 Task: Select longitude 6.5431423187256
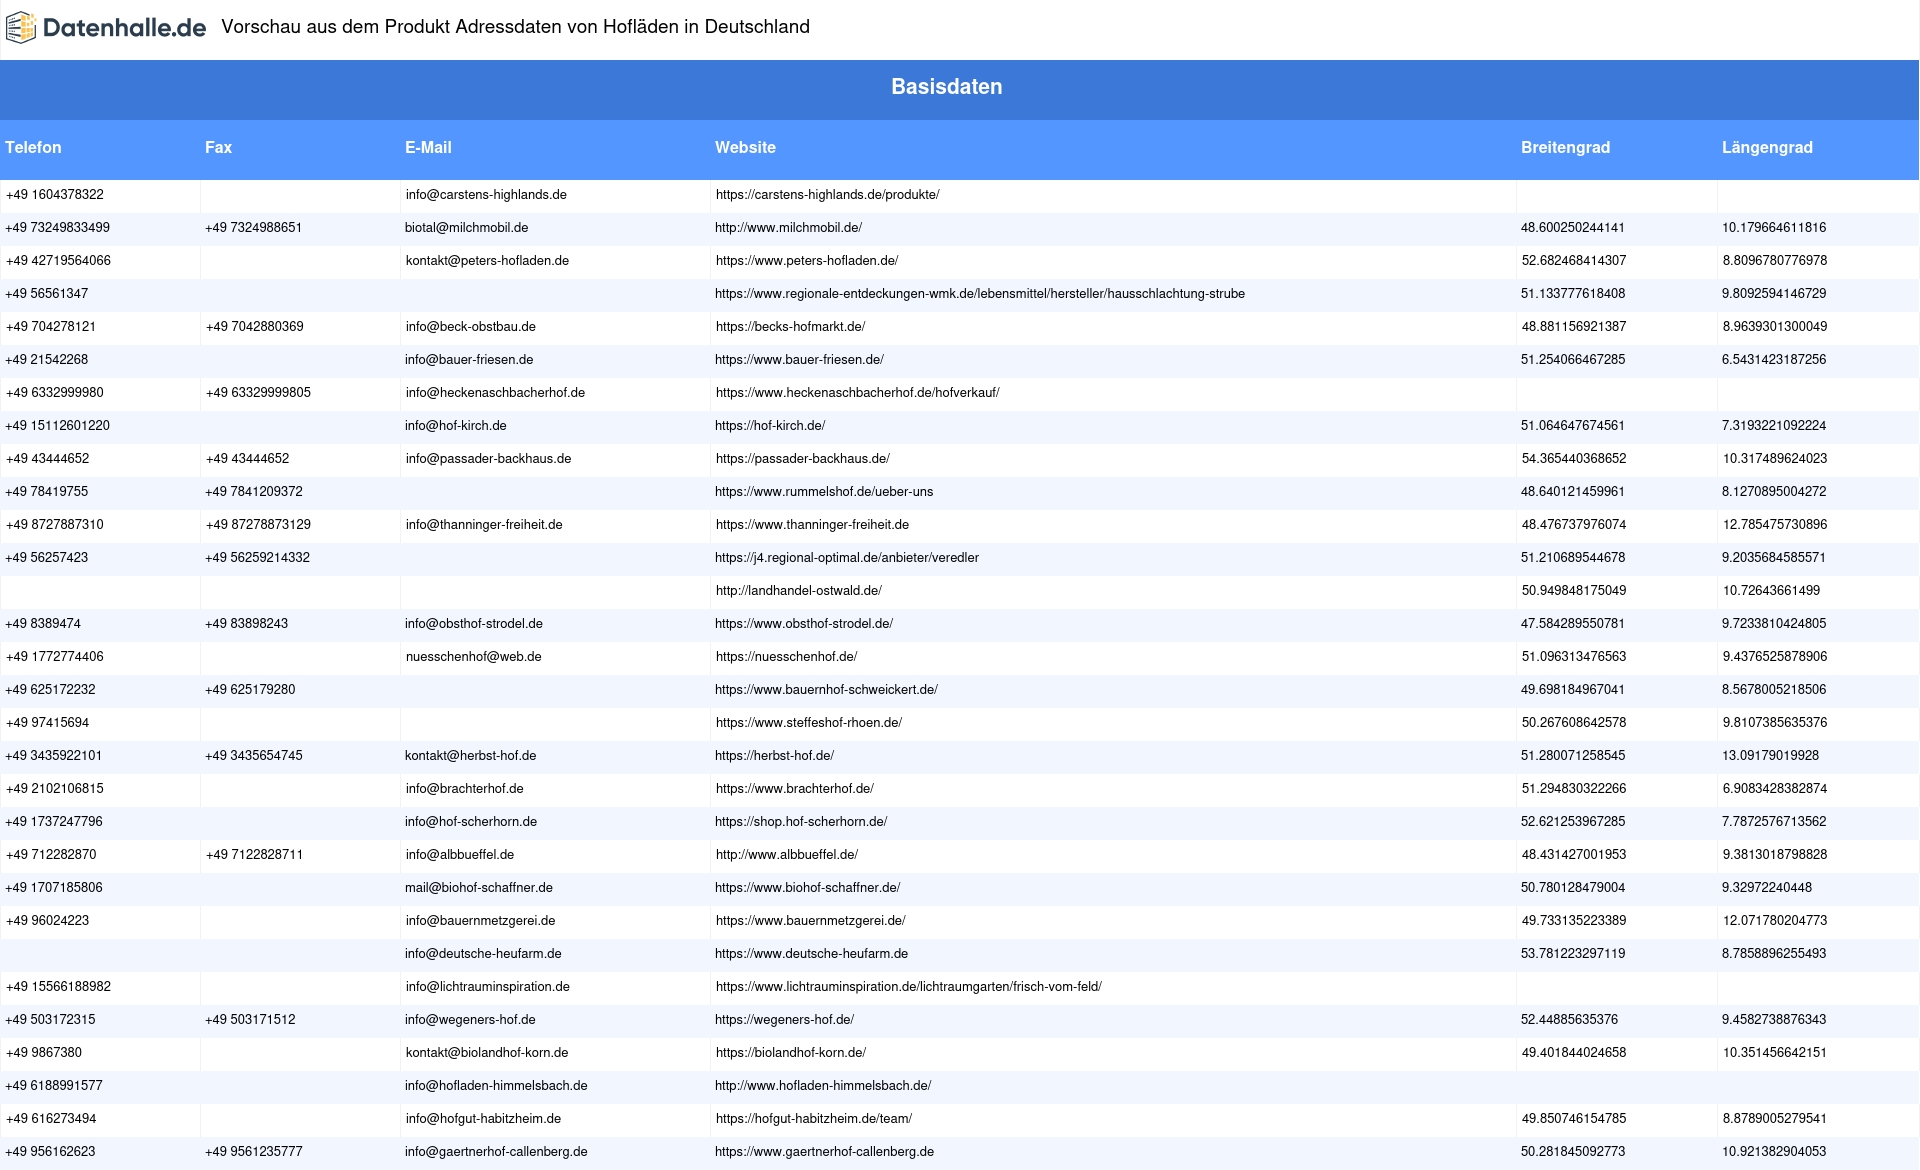click(x=1774, y=360)
